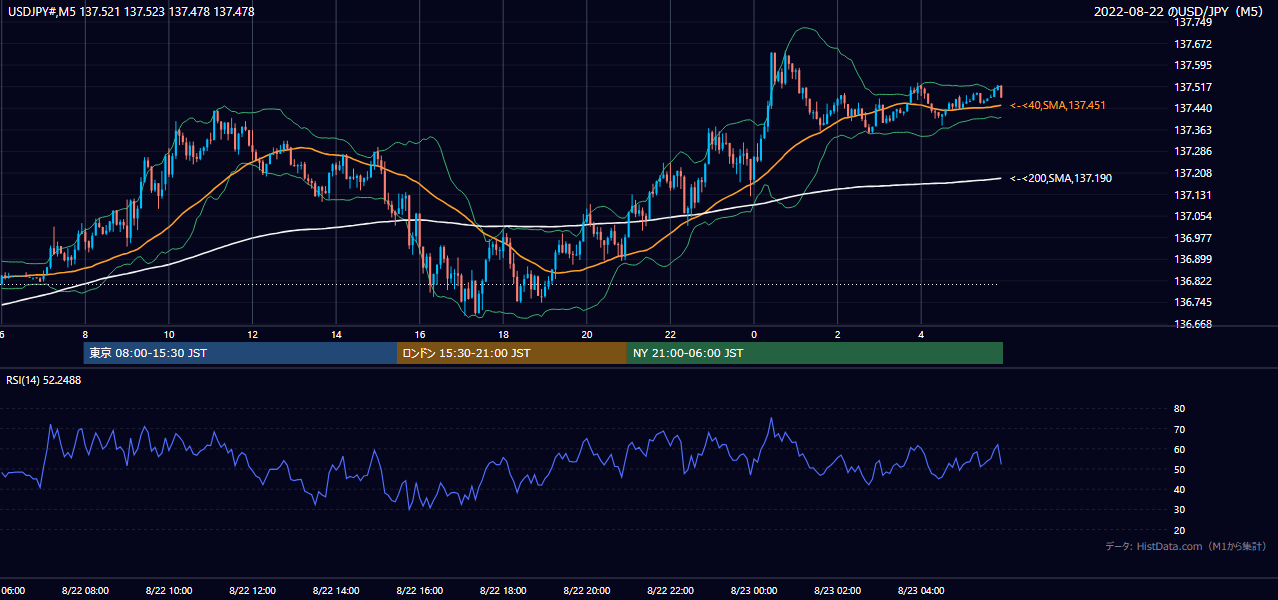
Task: Click the RSI scale level 50
Action: click(1180, 469)
